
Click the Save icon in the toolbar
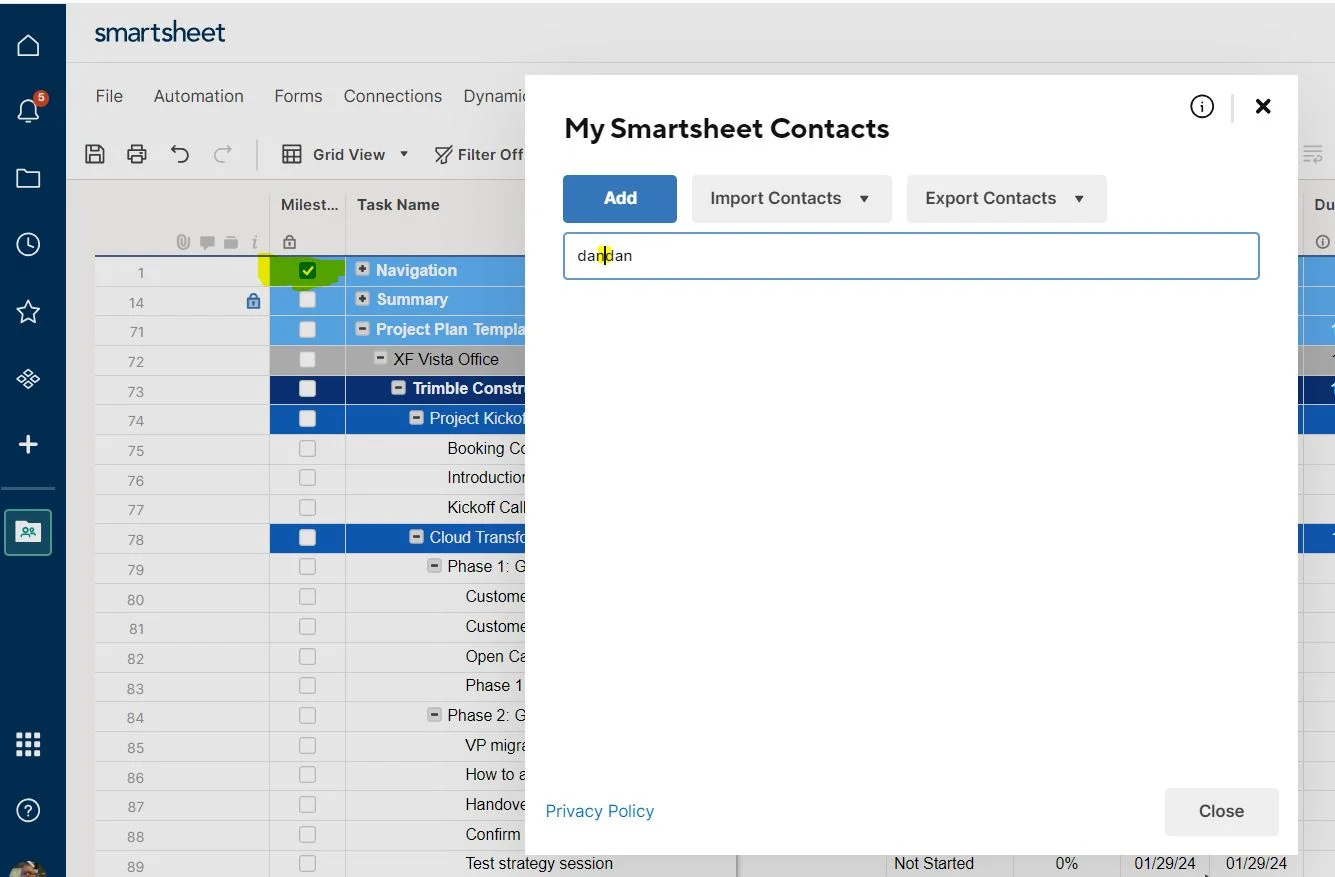tap(95, 154)
